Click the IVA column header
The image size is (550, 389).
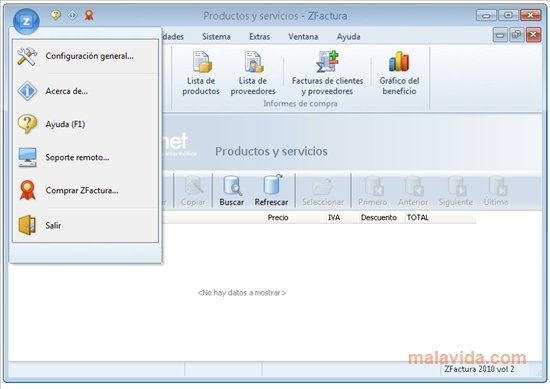click(334, 217)
